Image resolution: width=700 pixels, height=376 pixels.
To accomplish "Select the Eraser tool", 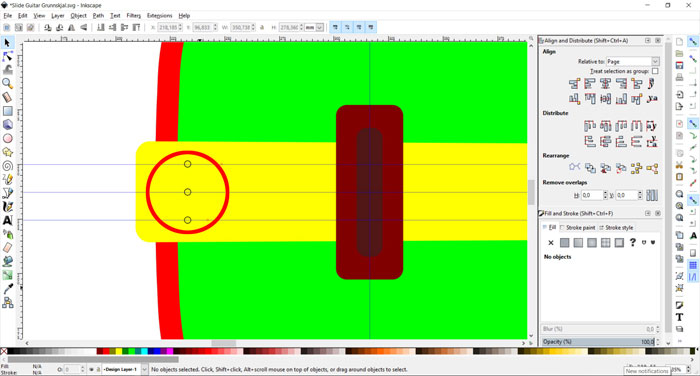I will pos(7,248).
